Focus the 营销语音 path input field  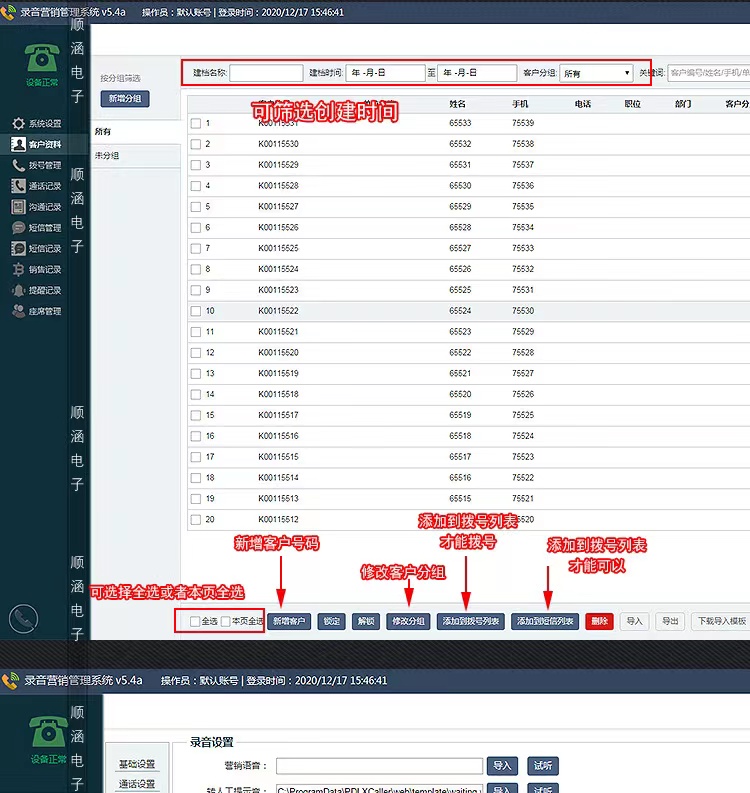coord(379,766)
